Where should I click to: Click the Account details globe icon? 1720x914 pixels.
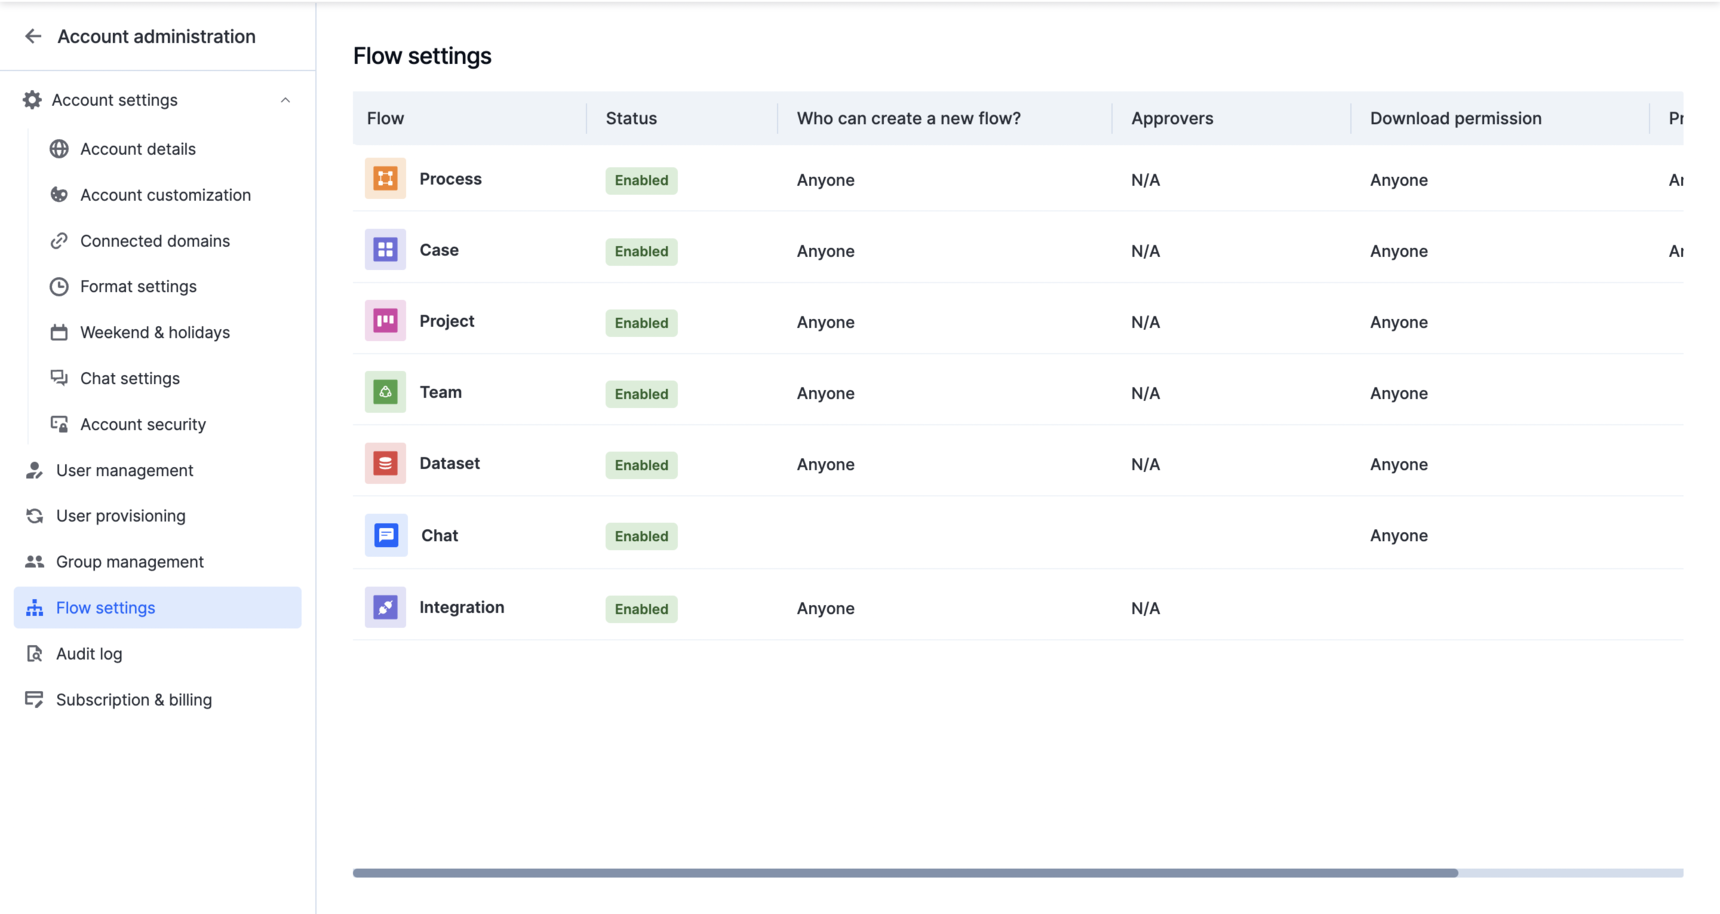(x=59, y=149)
